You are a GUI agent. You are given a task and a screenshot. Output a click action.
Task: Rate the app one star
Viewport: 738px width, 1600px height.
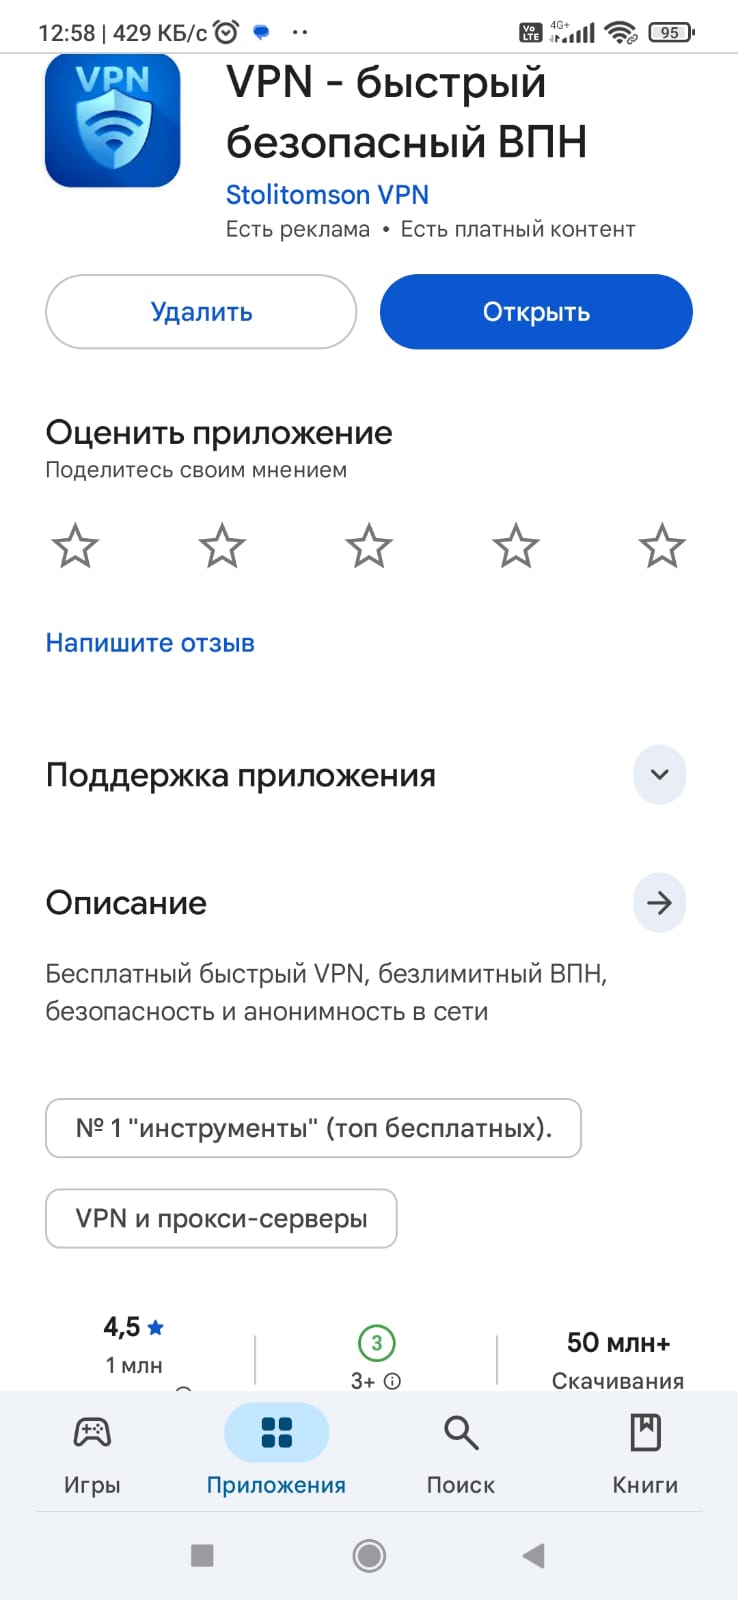75,546
